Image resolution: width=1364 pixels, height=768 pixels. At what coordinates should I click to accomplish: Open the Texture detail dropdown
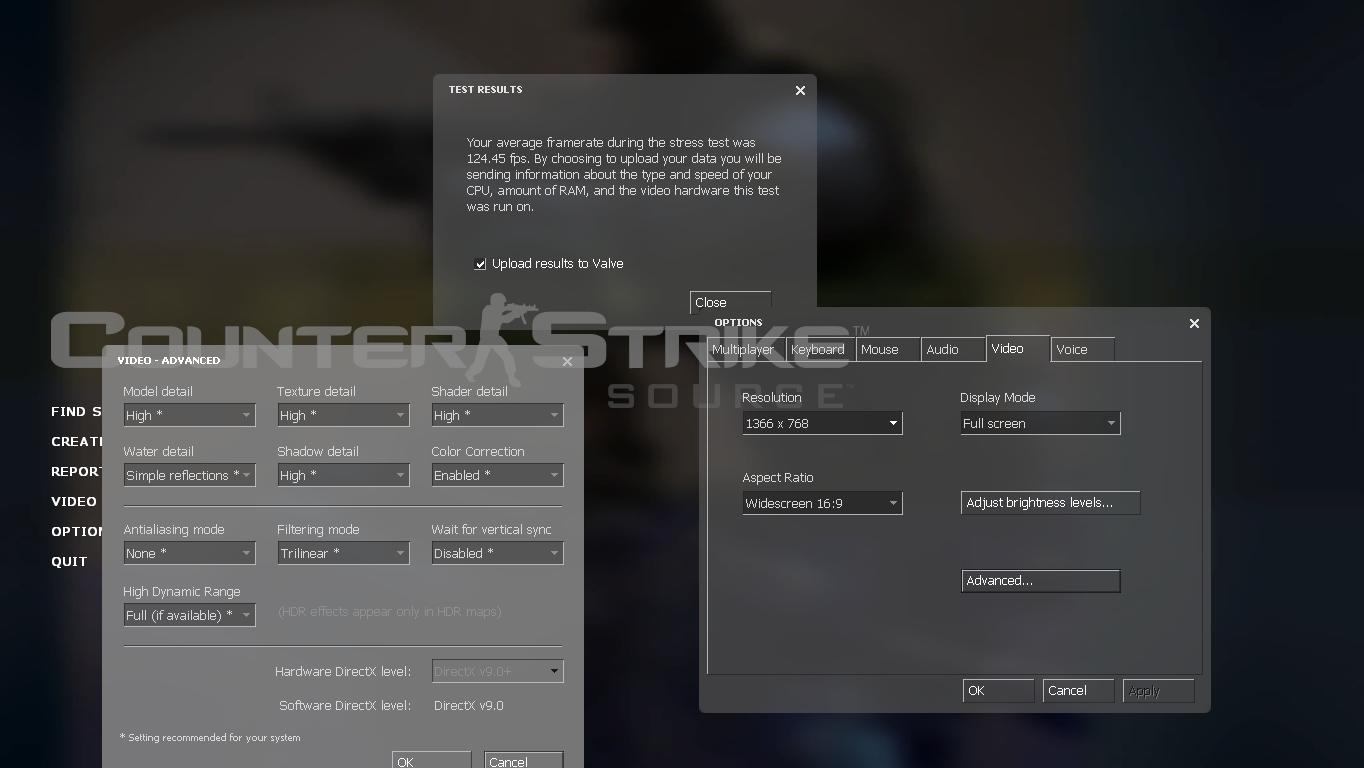tap(343, 415)
